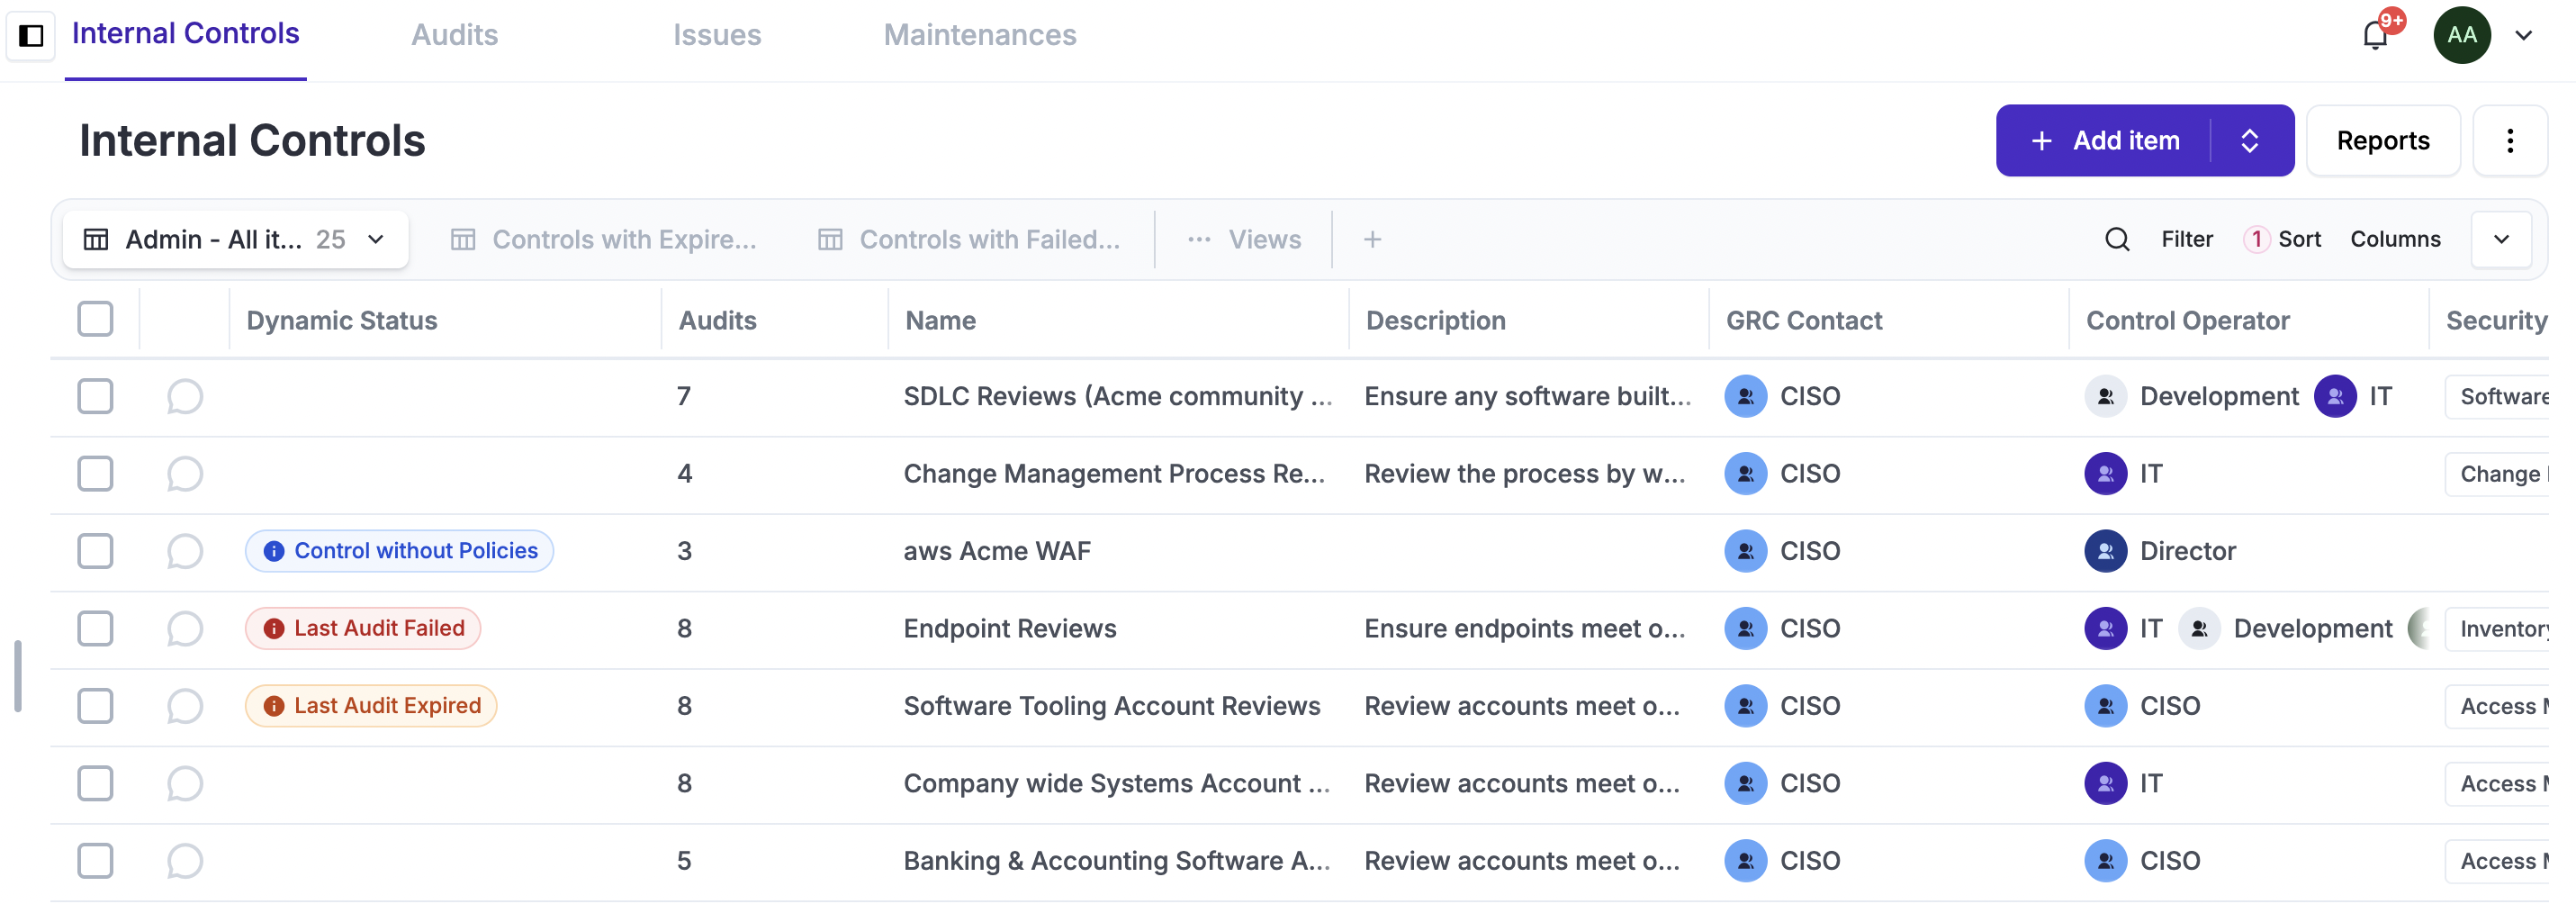Expand the toolbar chevron next to Columns
Viewport: 2576px width, 904px height.
[2500, 239]
